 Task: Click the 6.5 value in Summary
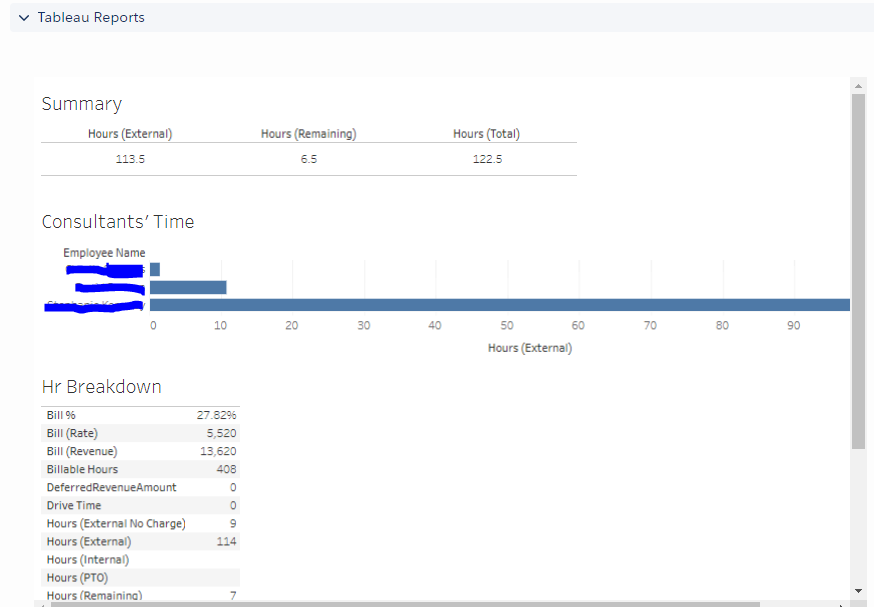pyautogui.click(x=308, y=159)
